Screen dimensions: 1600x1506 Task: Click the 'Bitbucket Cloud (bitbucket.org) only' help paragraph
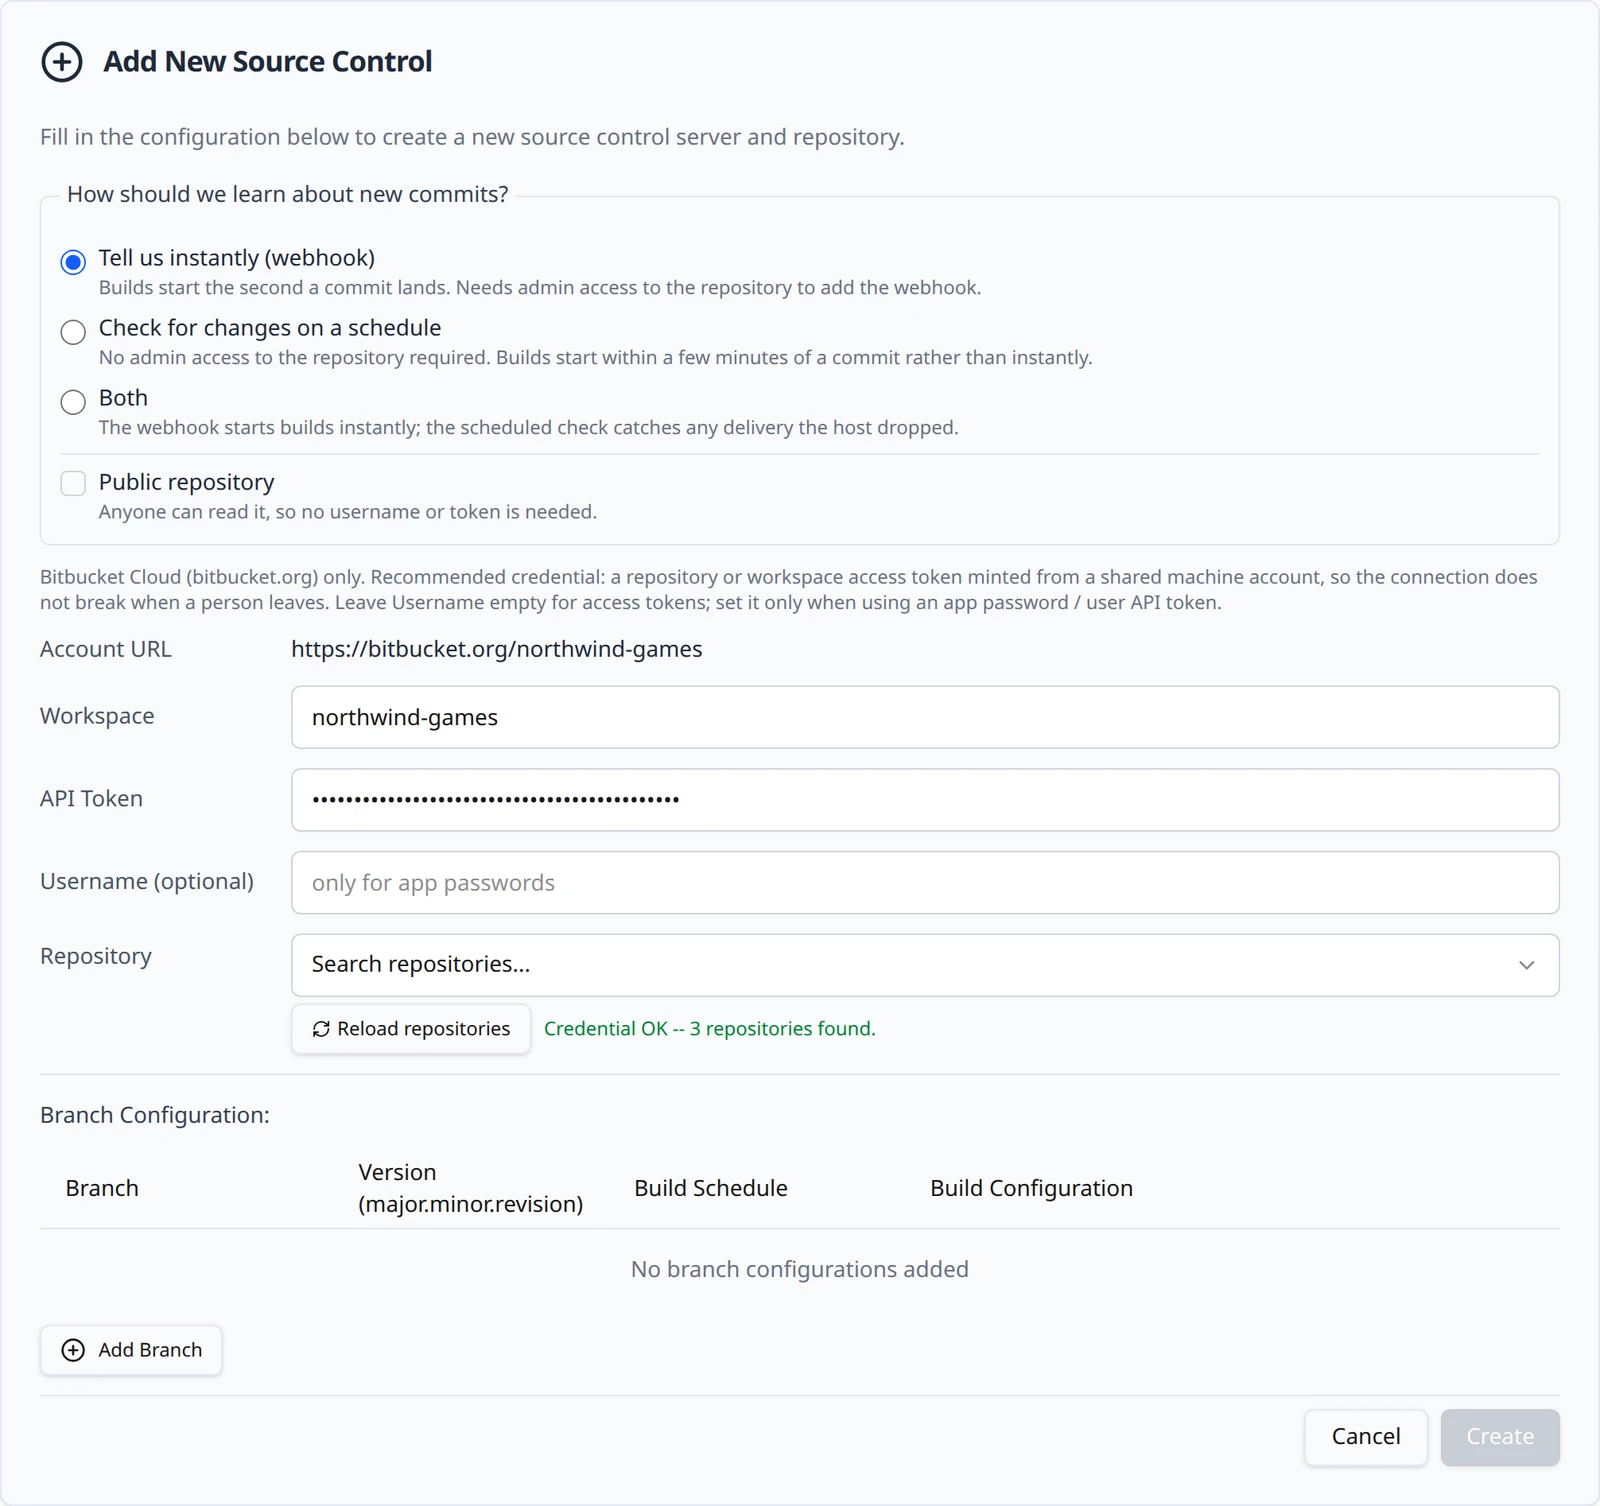789,590
